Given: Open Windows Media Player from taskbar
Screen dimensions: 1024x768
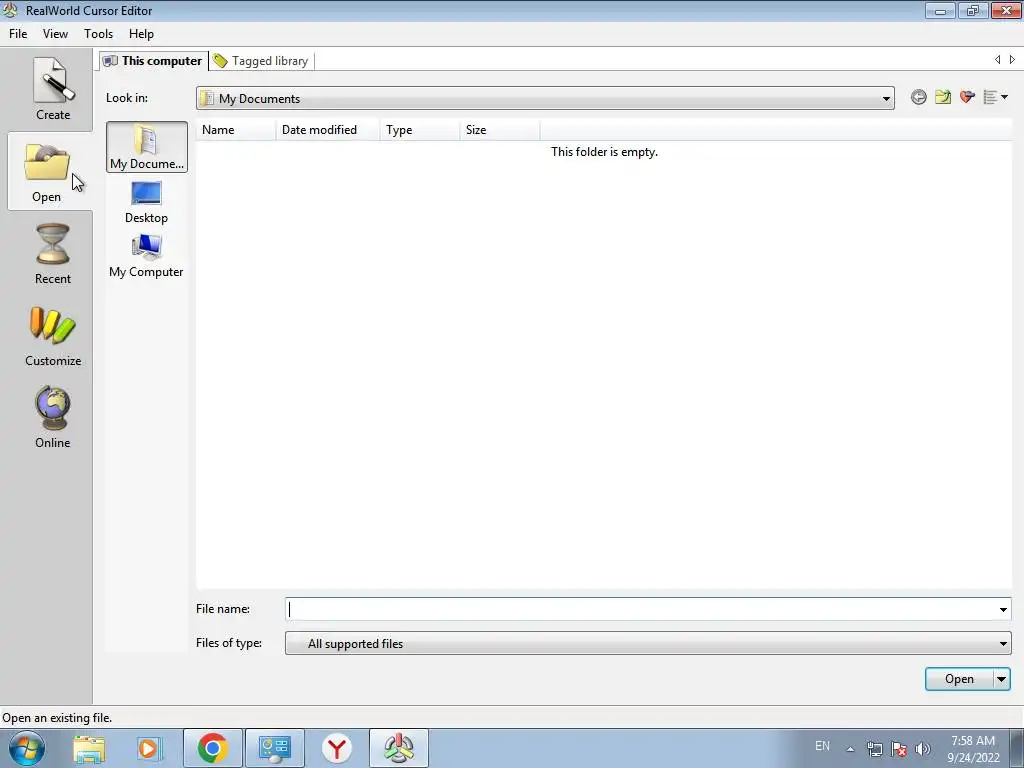Looking at the screenshot, I should pos(149,748).
